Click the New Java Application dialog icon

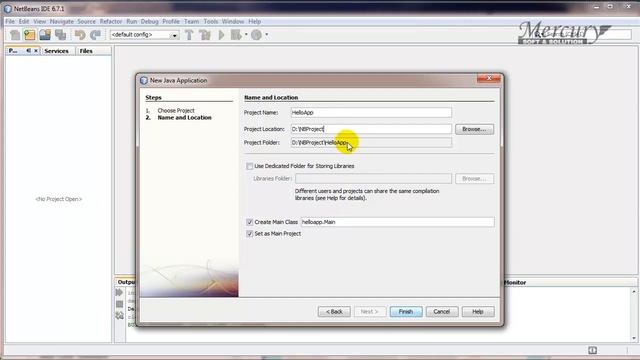click(144, 80)
